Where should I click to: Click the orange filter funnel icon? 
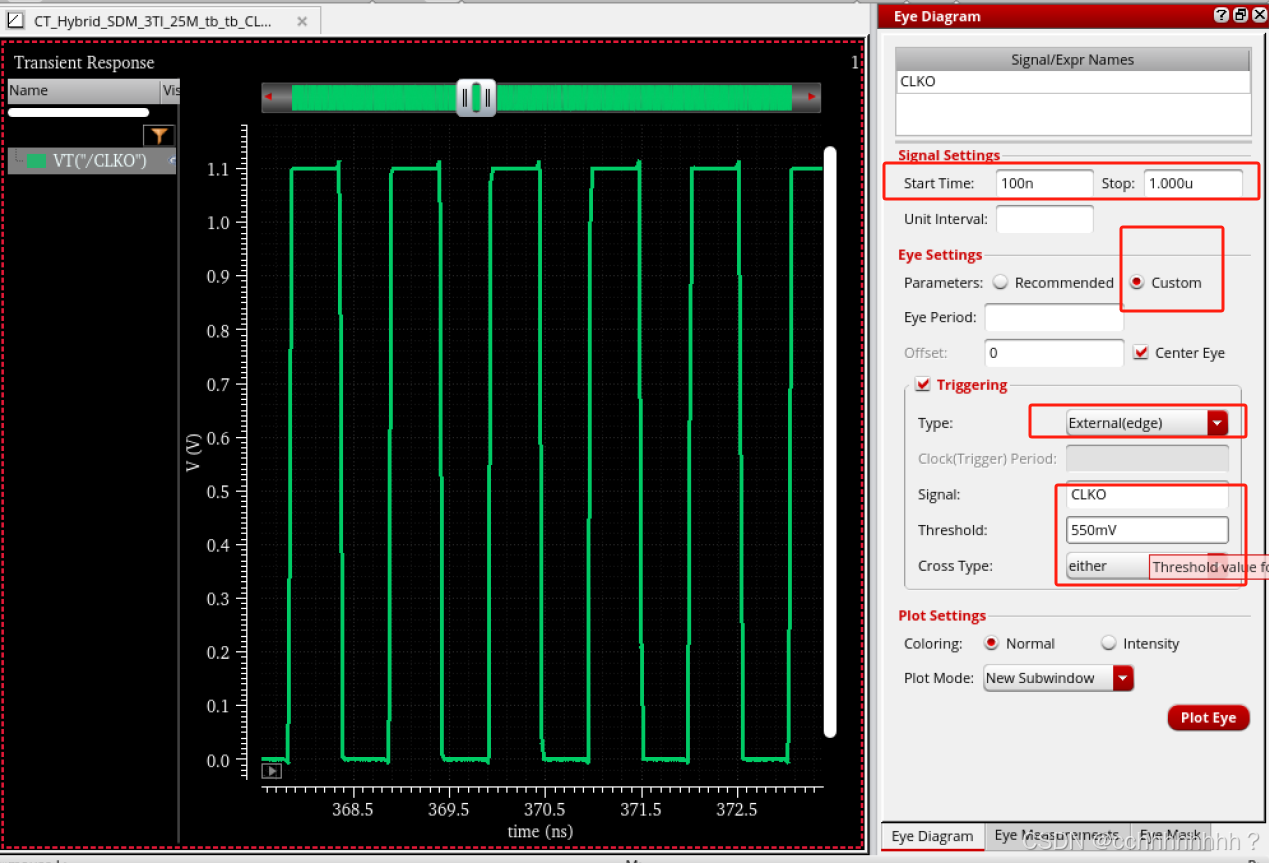158,136
